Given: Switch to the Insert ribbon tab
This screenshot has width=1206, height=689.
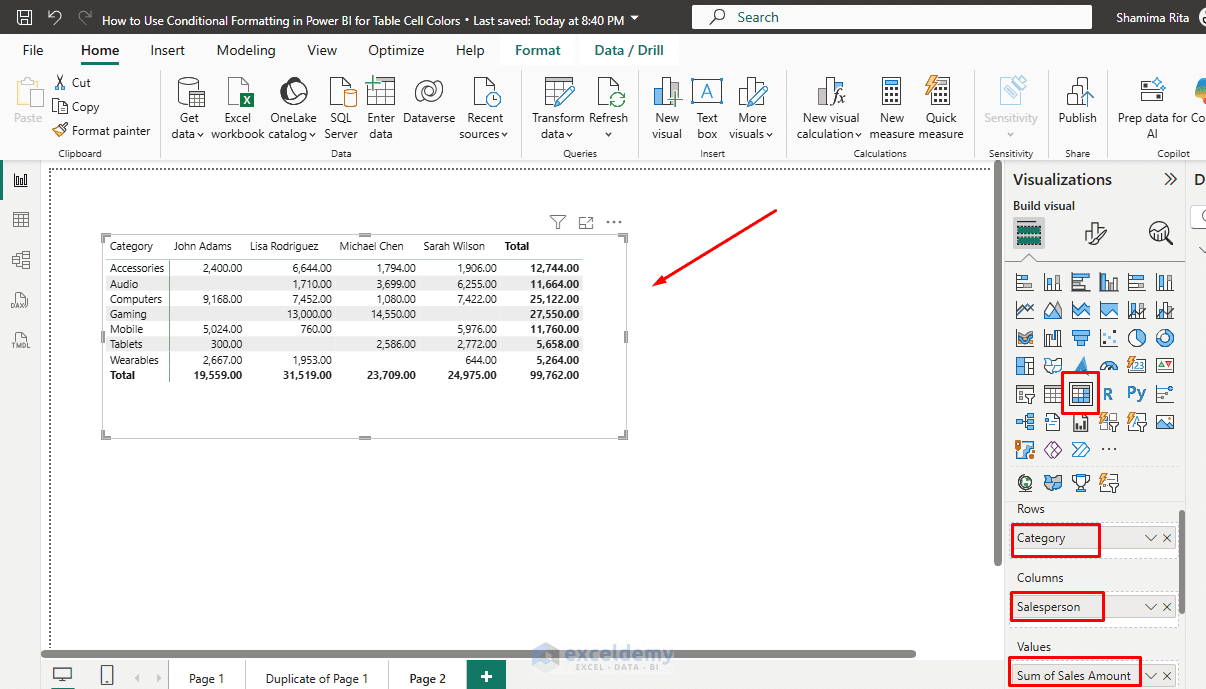Looking at the screenshot, I should coord(167,50).
